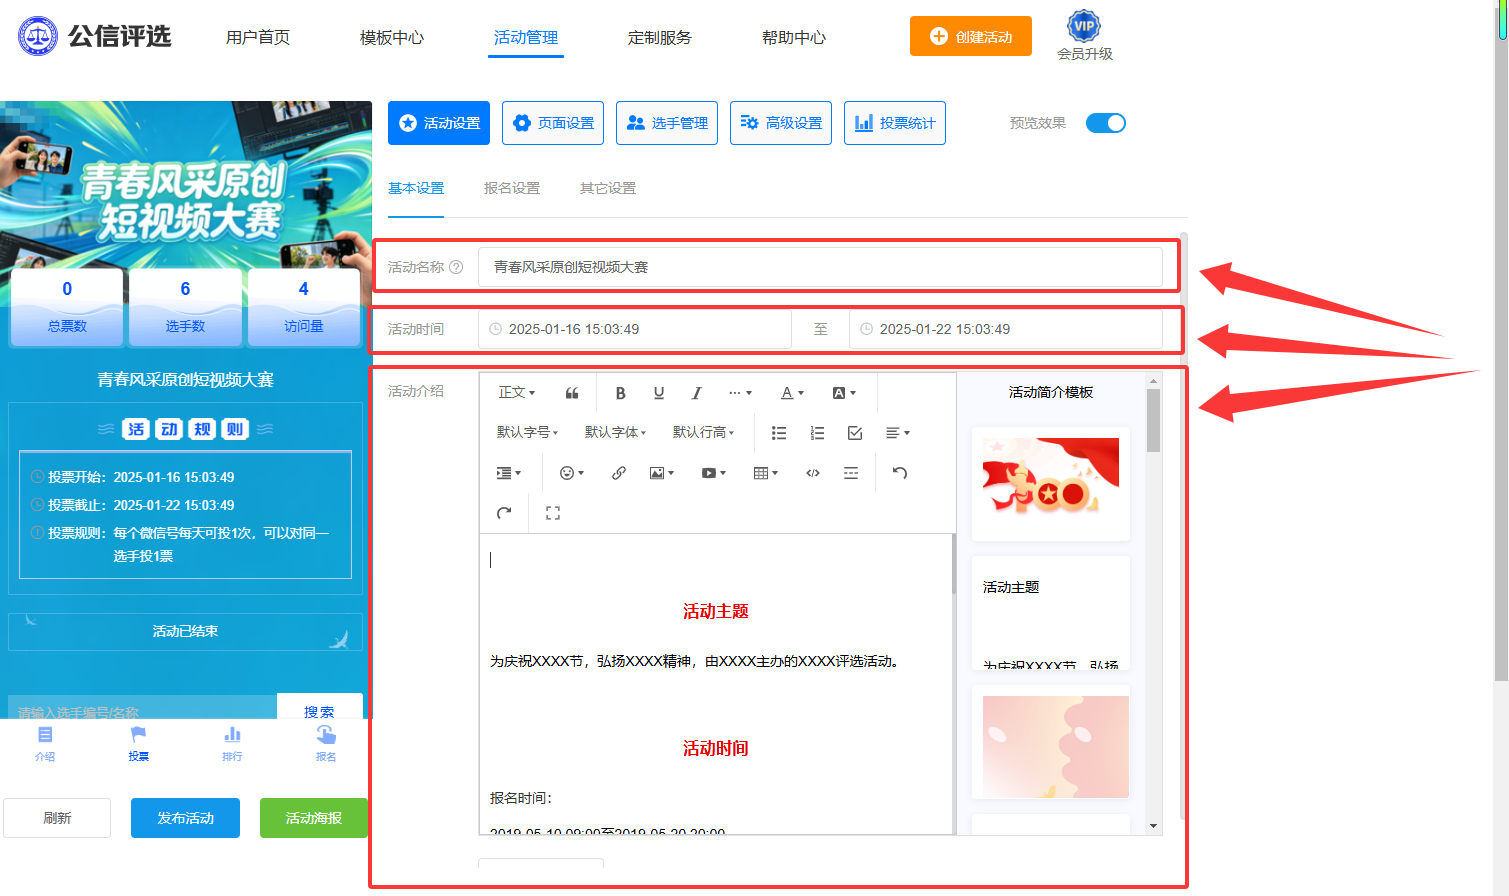1509x896 pixels.
Task: Open the 活动名称 help question mark icon
Action: 456,267
